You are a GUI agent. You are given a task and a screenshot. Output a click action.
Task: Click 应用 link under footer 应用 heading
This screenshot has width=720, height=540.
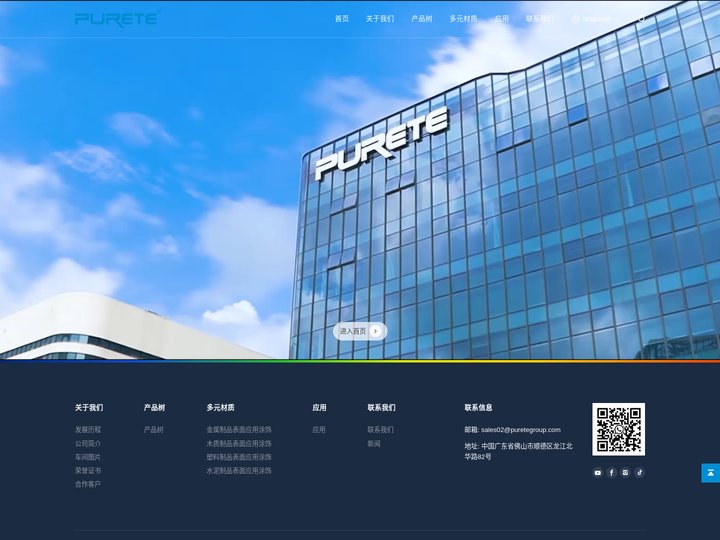pos(319,430)
